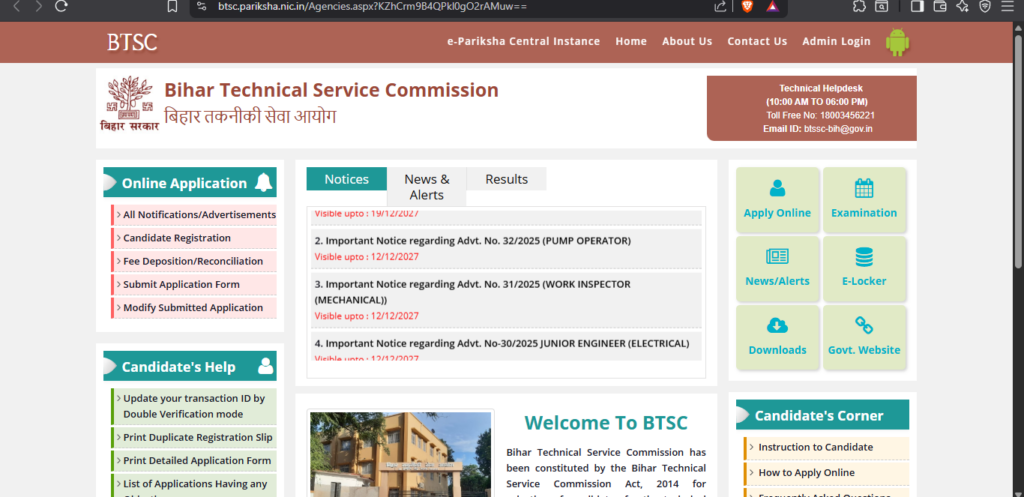Click the Bihar Sarkar tree emblem logo
1024x497 pixels.
[129, 103]
